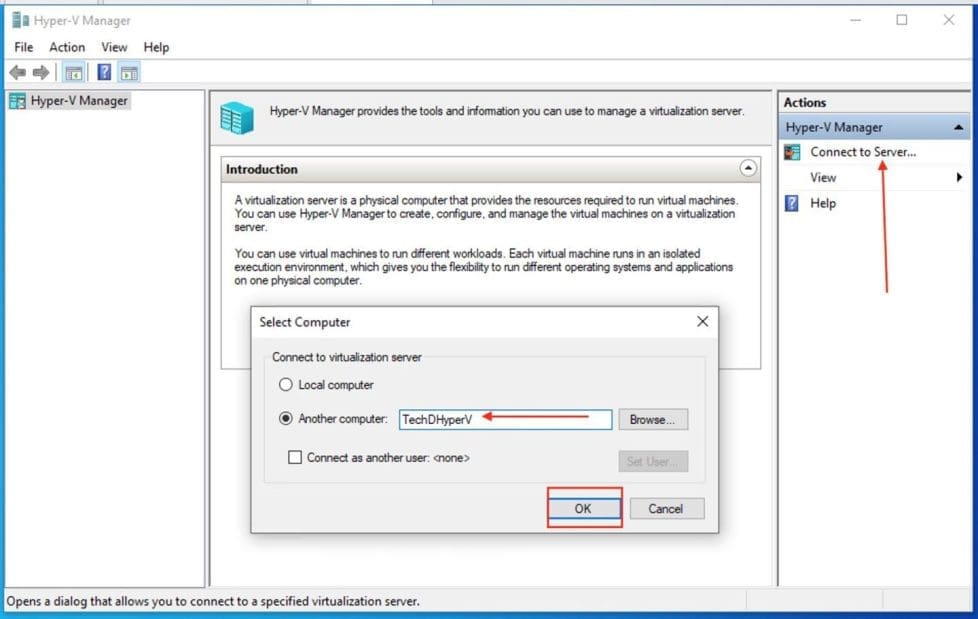
Task: Click the Another computer name text field
Action: coord(505,420)
